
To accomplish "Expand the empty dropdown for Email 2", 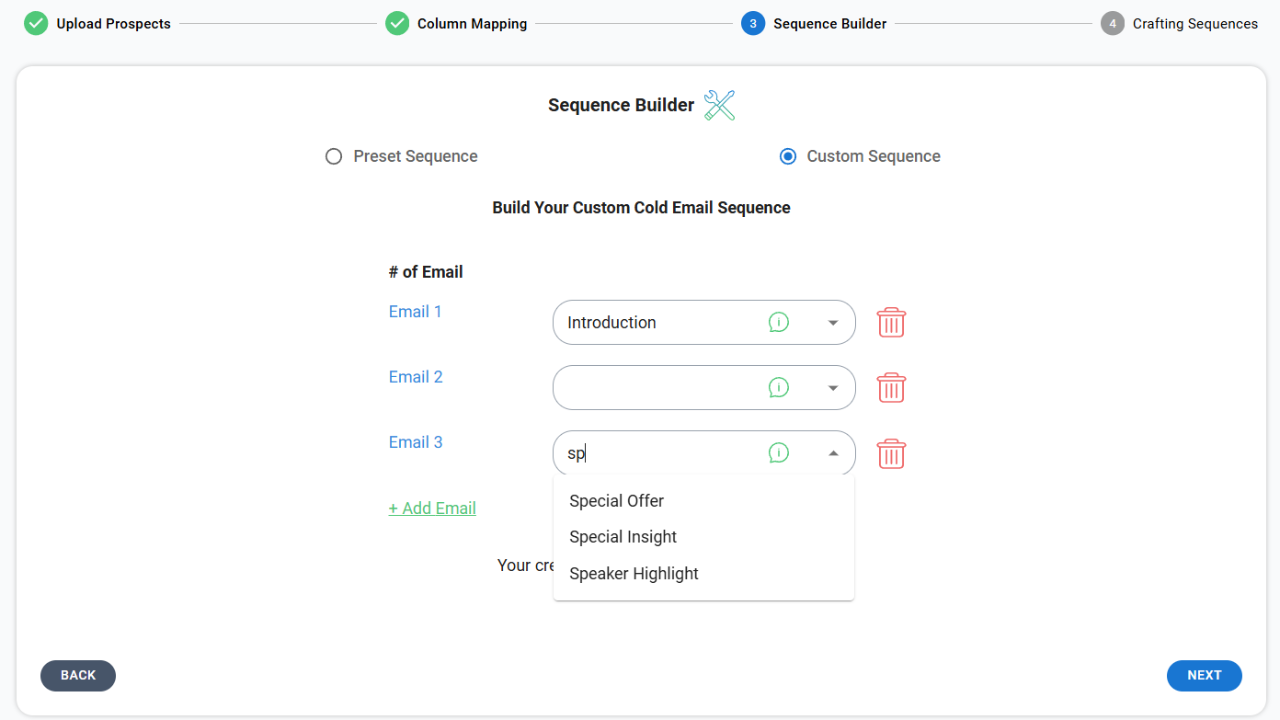I will [833, 387].
